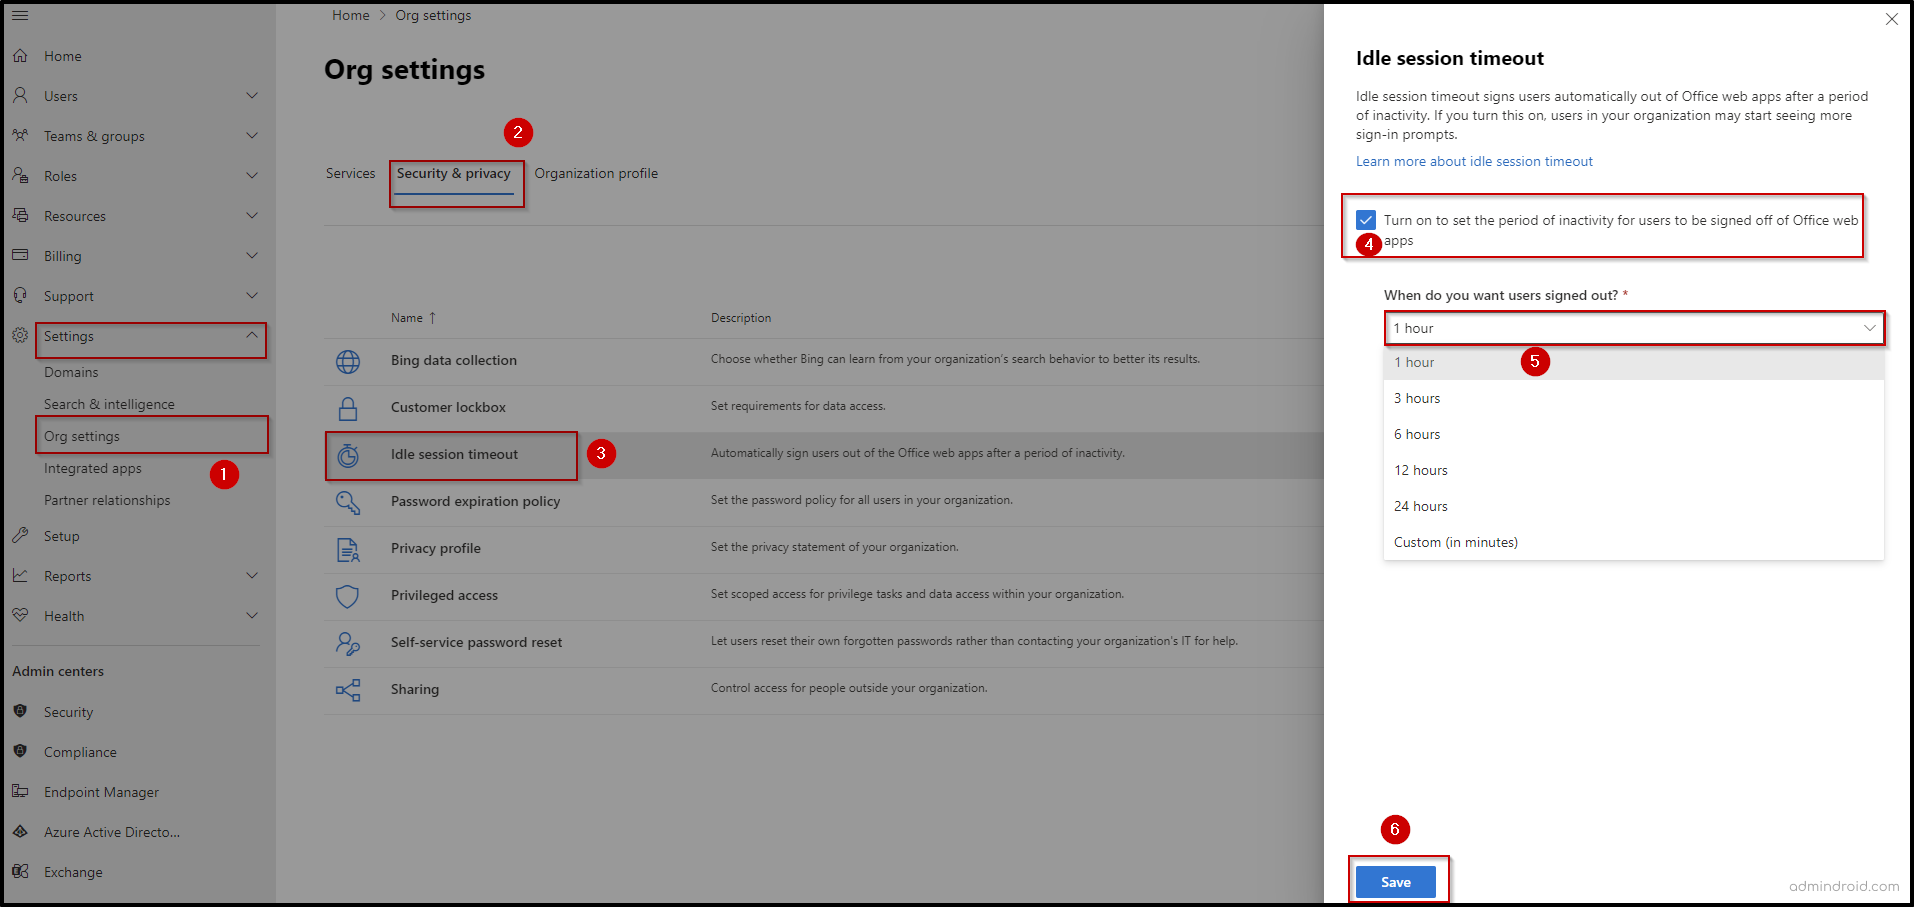Click the Save button

pyautogui.click(x=1396, y=882)
